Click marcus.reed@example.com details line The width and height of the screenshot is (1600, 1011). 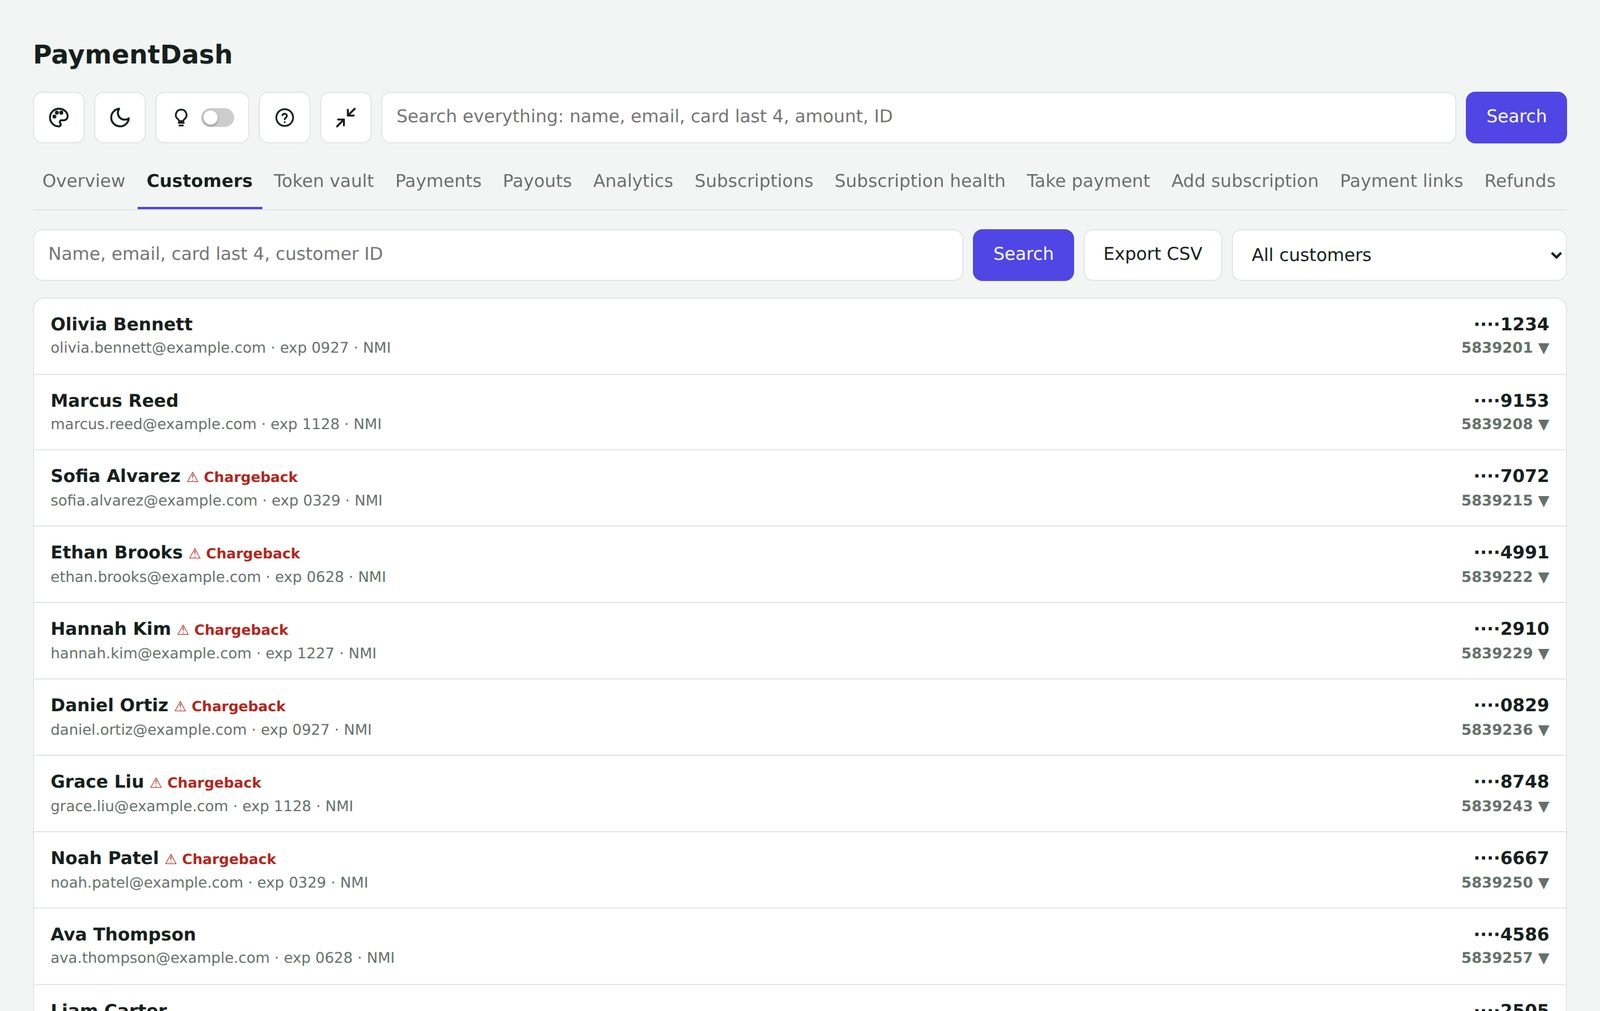coord(216,424)
